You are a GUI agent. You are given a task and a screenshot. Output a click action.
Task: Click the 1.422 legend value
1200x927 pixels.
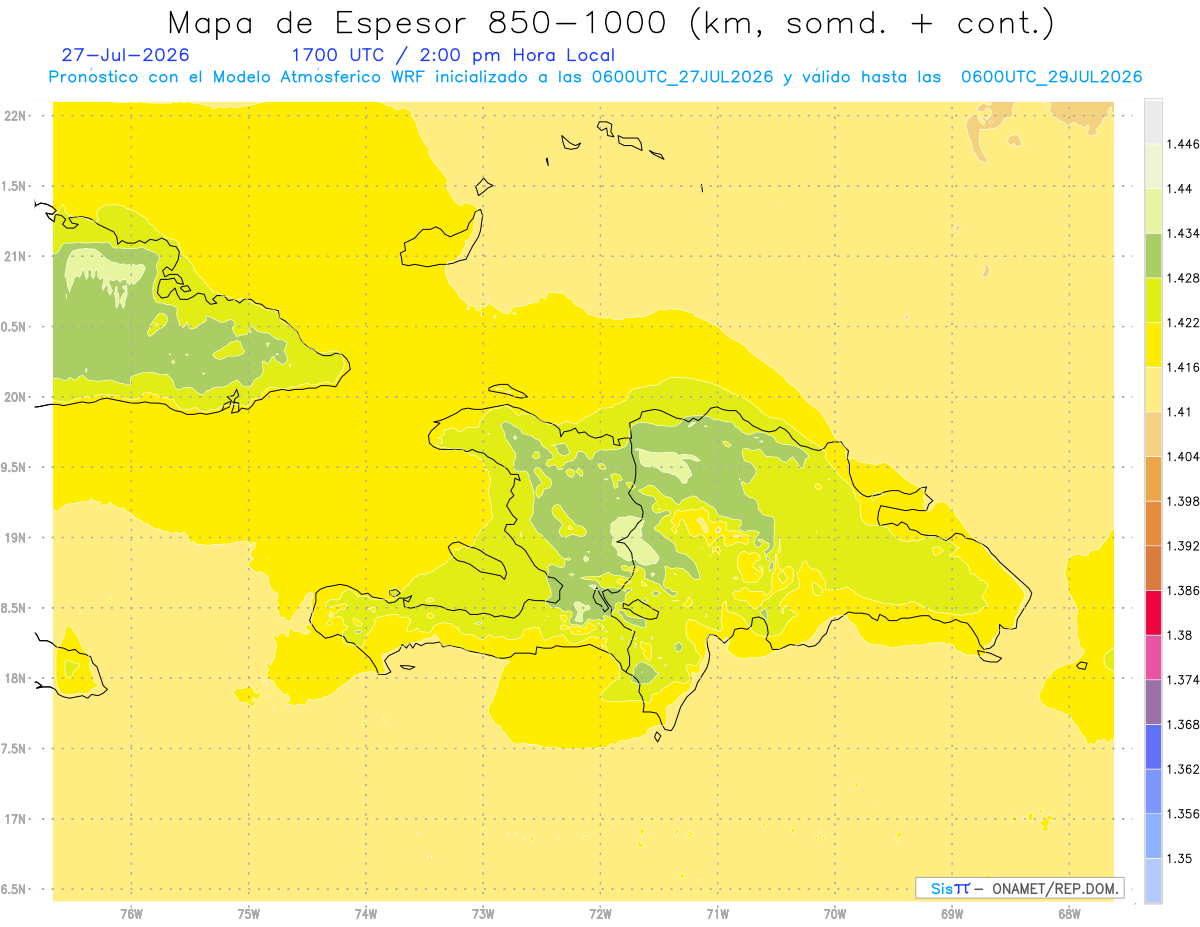(x=1182, y=323)
